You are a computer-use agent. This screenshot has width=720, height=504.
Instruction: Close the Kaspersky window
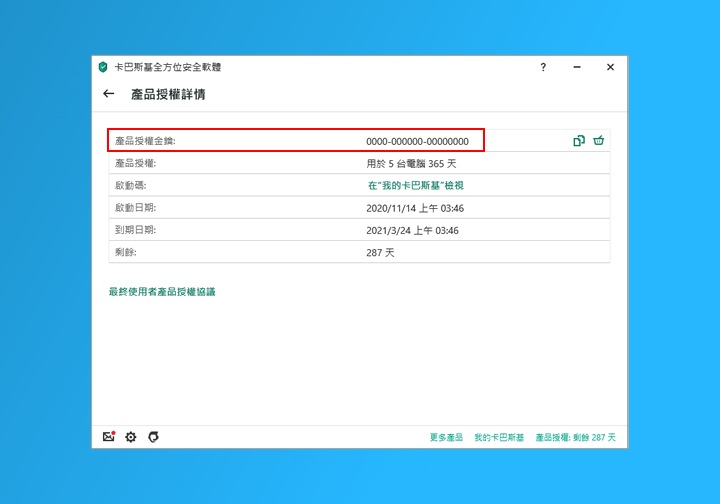[x=610, y=67]
